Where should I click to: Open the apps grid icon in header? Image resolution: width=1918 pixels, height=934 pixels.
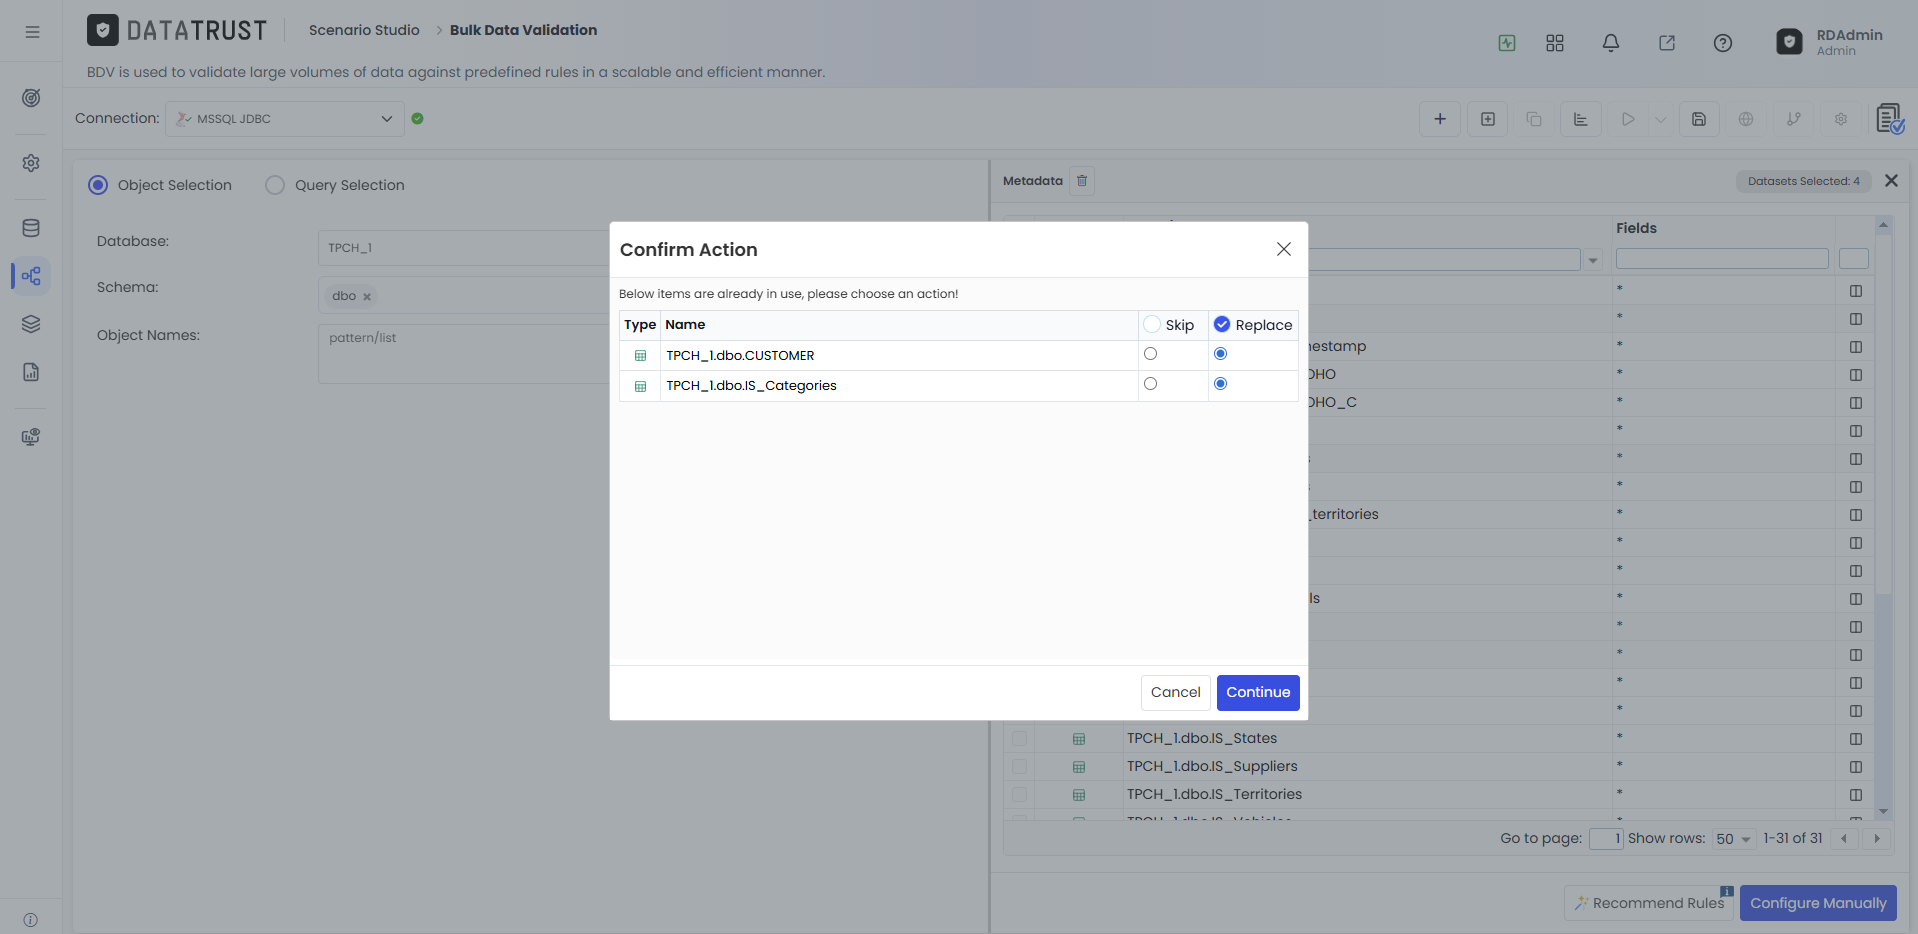pyautogui.click(x=1555, y=43)
